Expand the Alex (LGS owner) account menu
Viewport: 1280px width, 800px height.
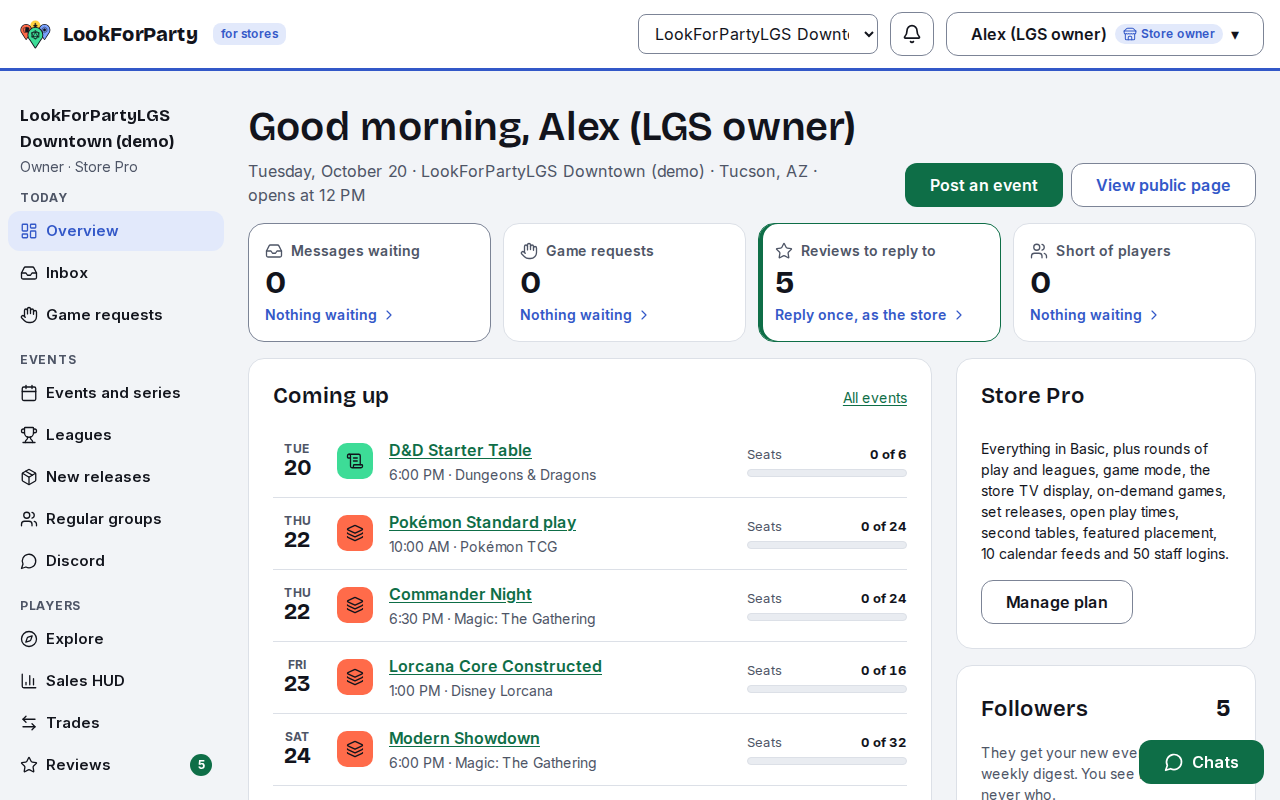tap(1105, 34)
